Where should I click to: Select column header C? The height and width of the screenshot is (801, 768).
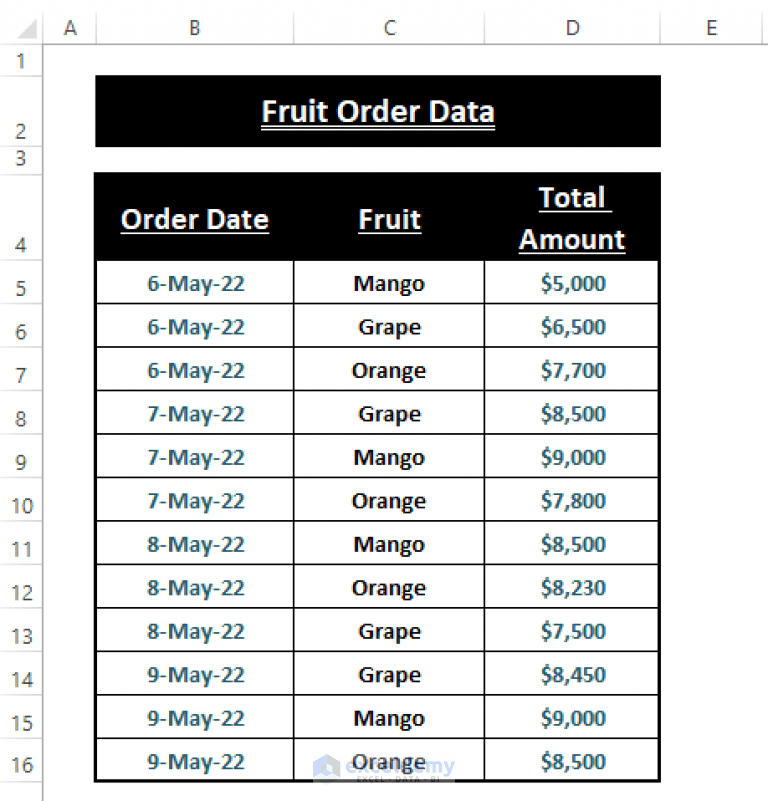[x=388, y=28]
